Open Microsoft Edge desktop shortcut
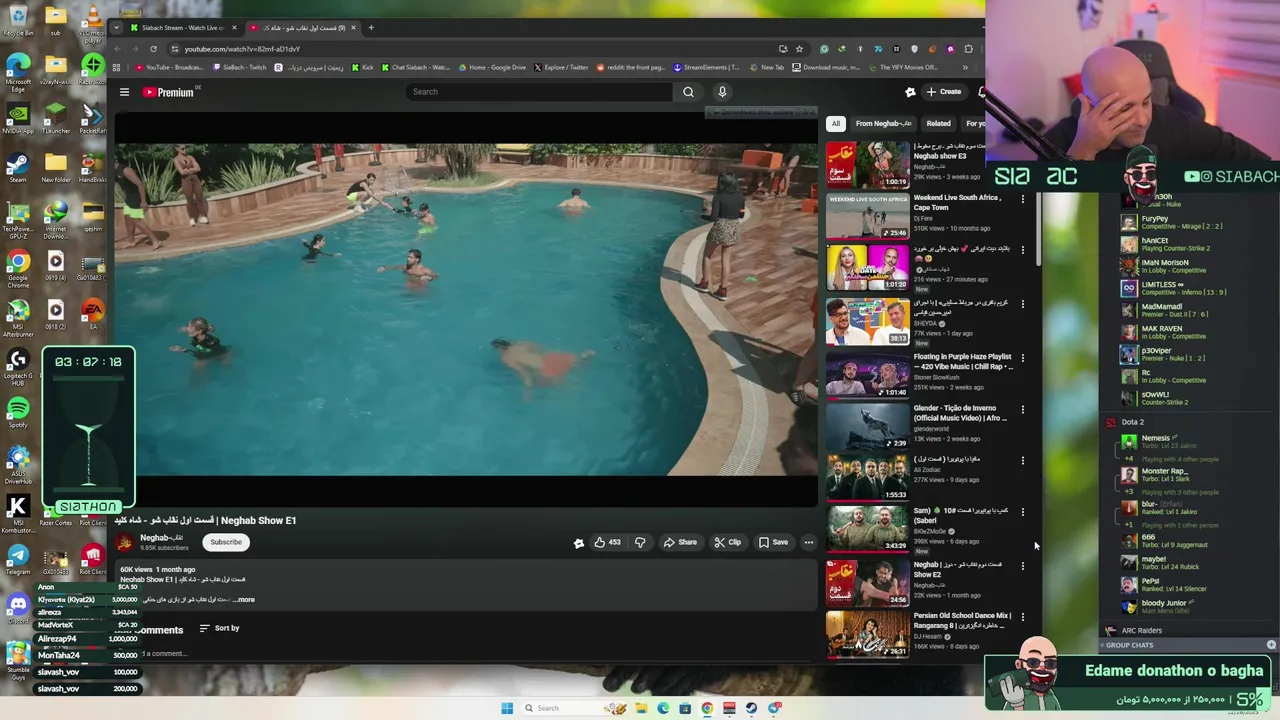Viewport: 1280px width, 720px height. [18, 72]
